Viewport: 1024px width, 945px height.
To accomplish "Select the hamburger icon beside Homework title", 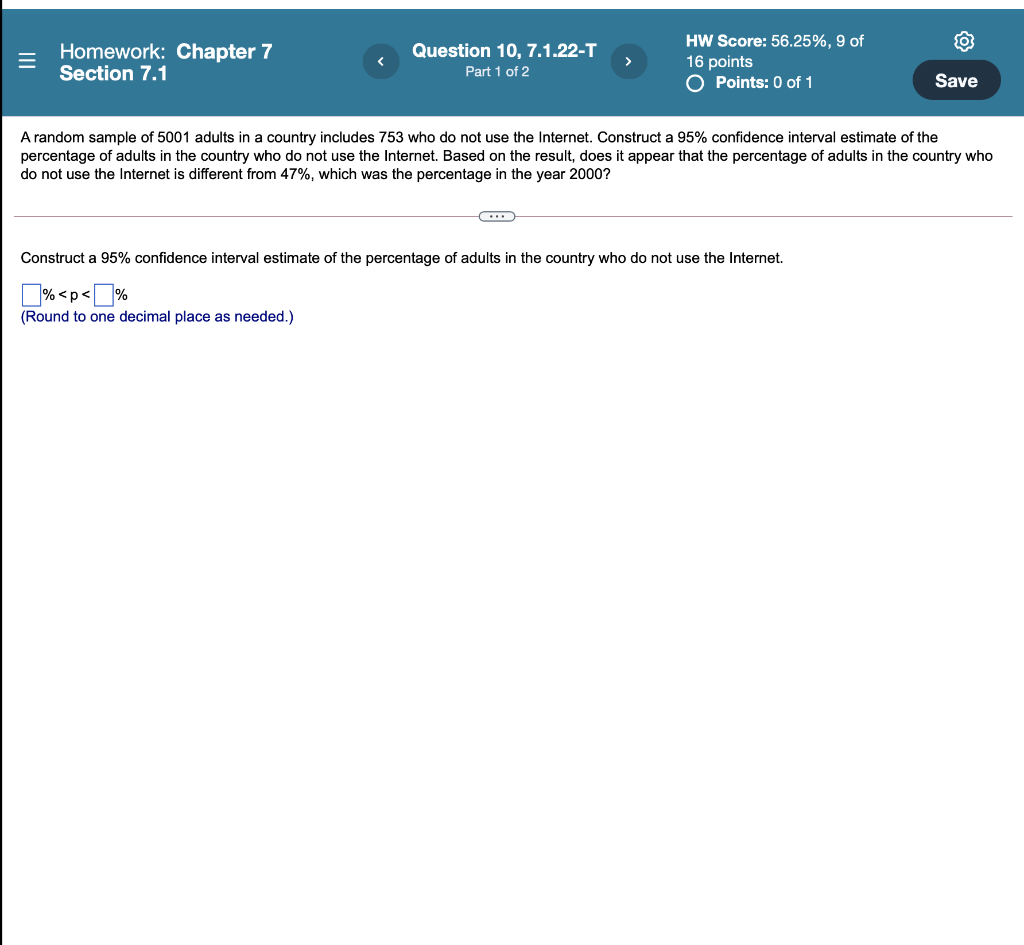I will pos(26,60).
